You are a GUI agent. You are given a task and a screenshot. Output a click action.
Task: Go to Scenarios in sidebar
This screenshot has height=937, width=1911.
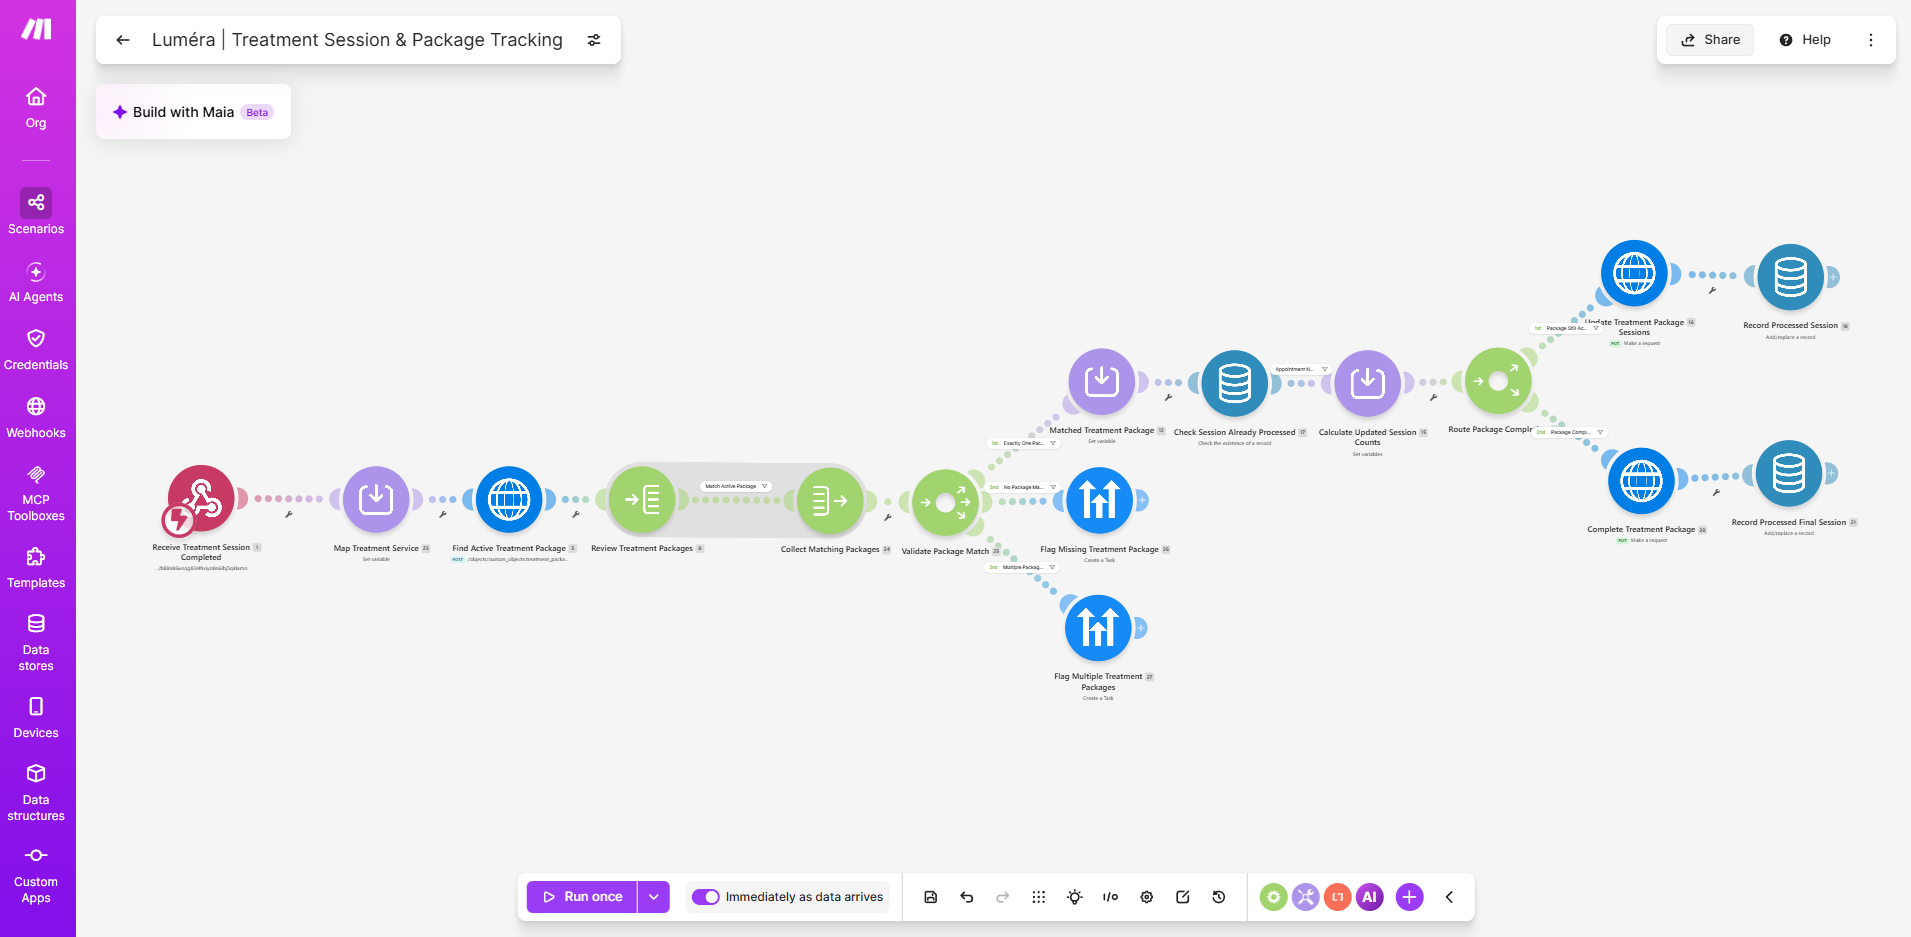click(36, 212)
